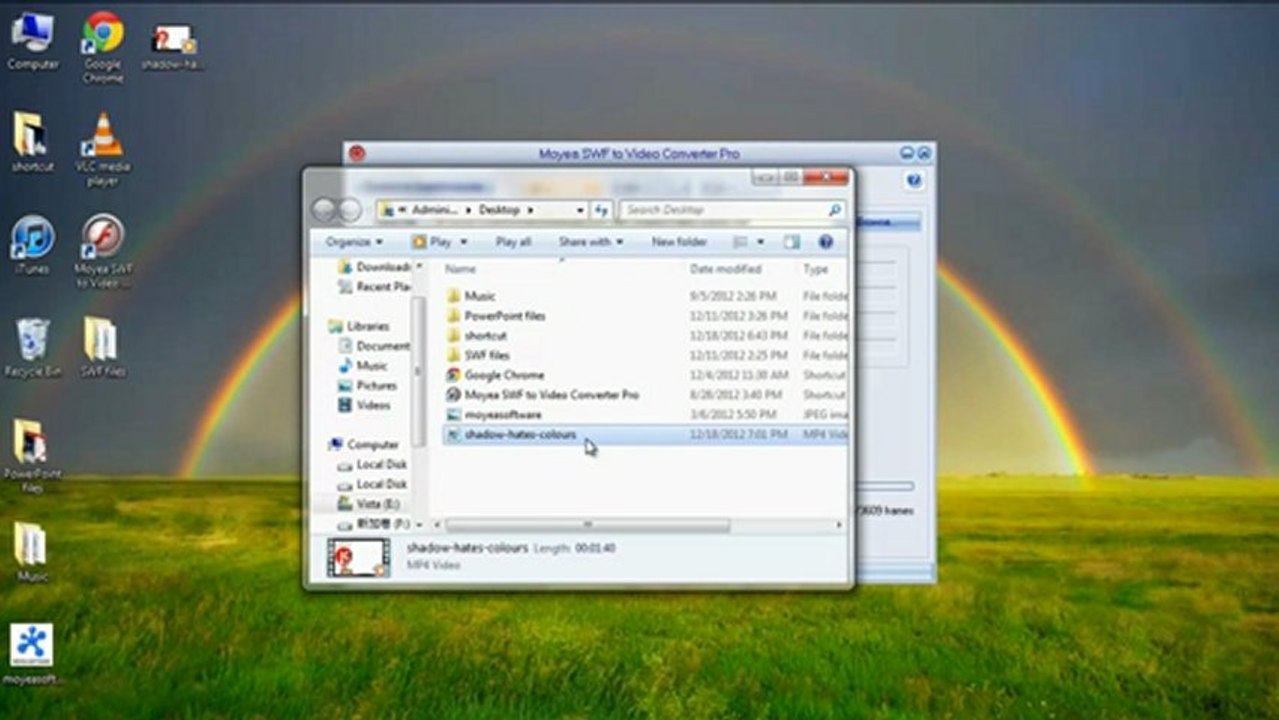1279x720 pixels.
Task: Click the Desktop segment in the address bar
Action: (499, 210)
